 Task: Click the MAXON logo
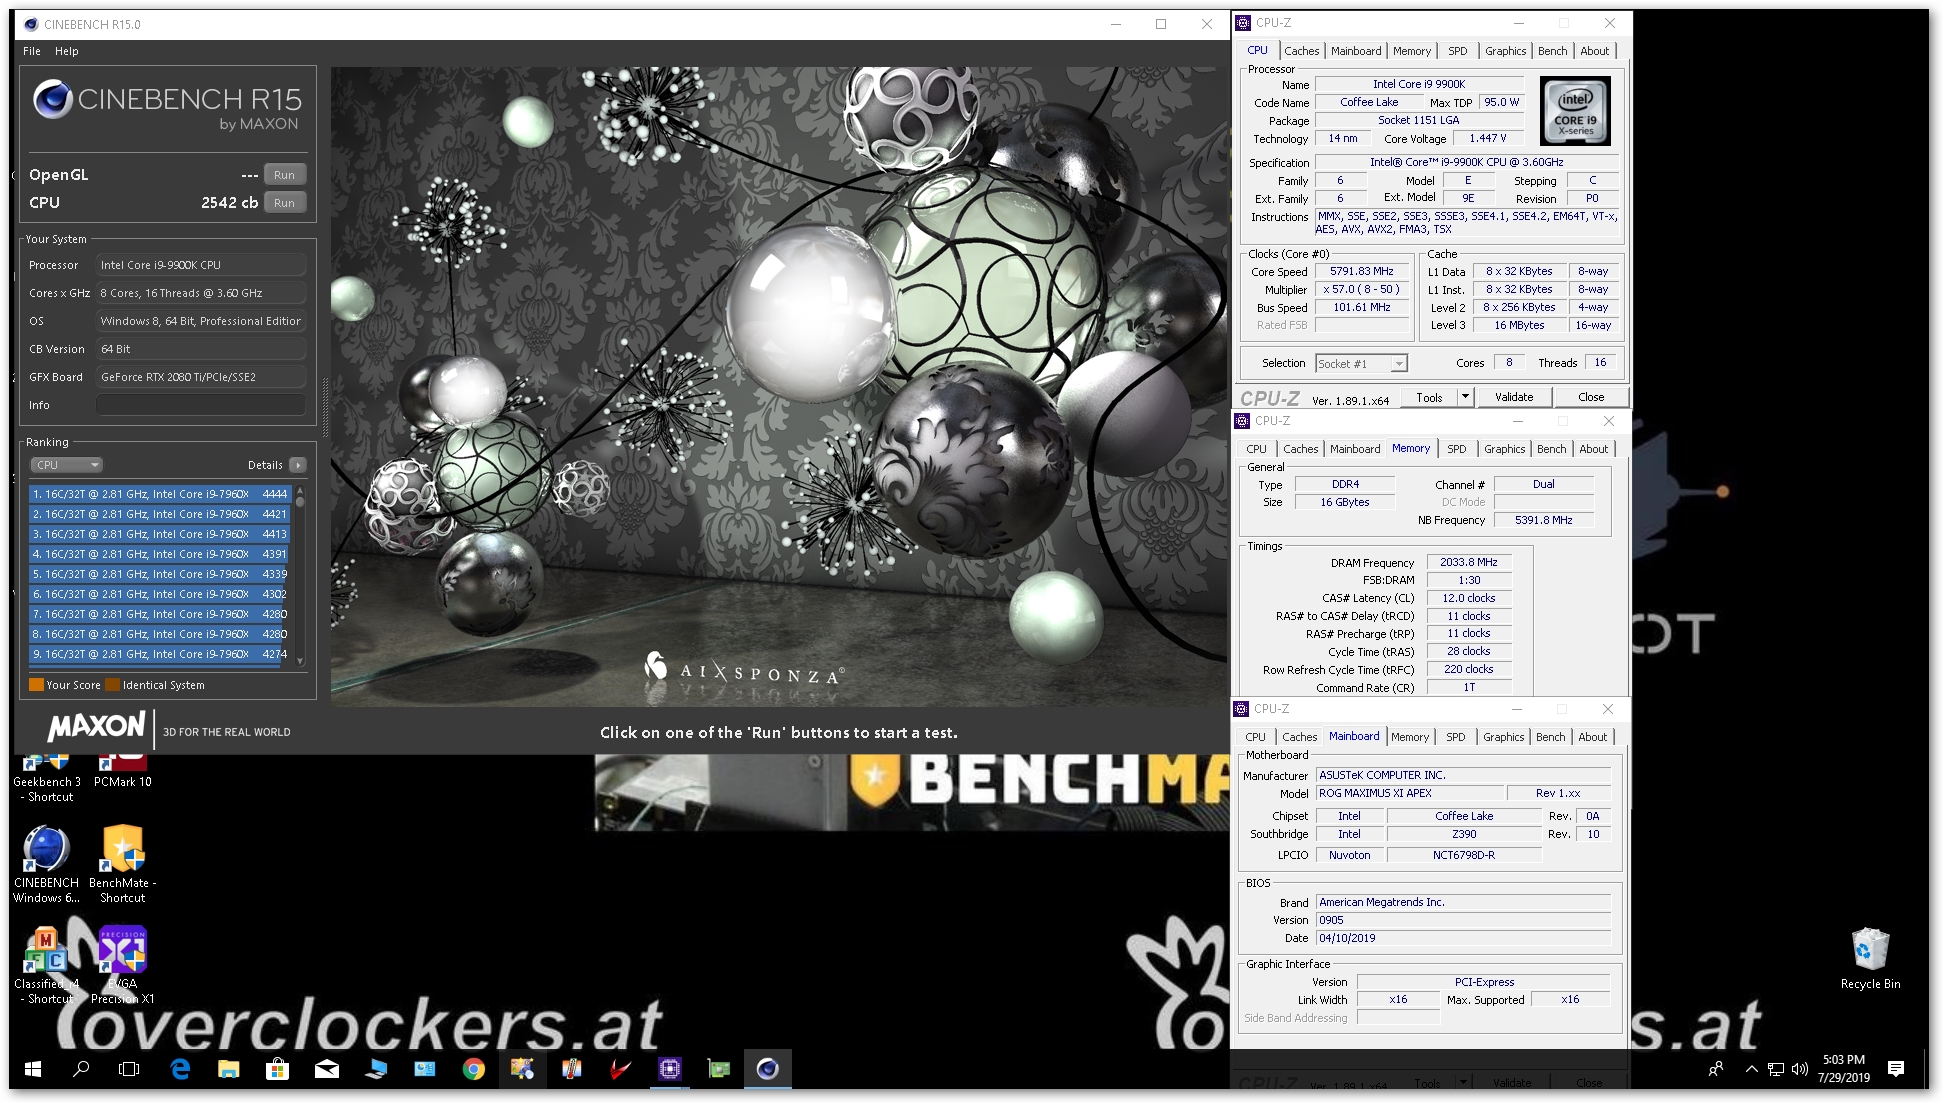coord(96,727)
